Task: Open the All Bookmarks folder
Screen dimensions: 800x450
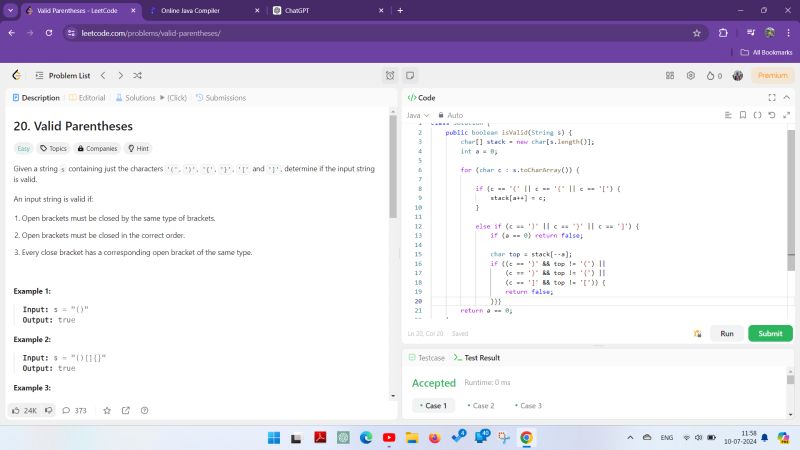Action: tap(766, 53)
